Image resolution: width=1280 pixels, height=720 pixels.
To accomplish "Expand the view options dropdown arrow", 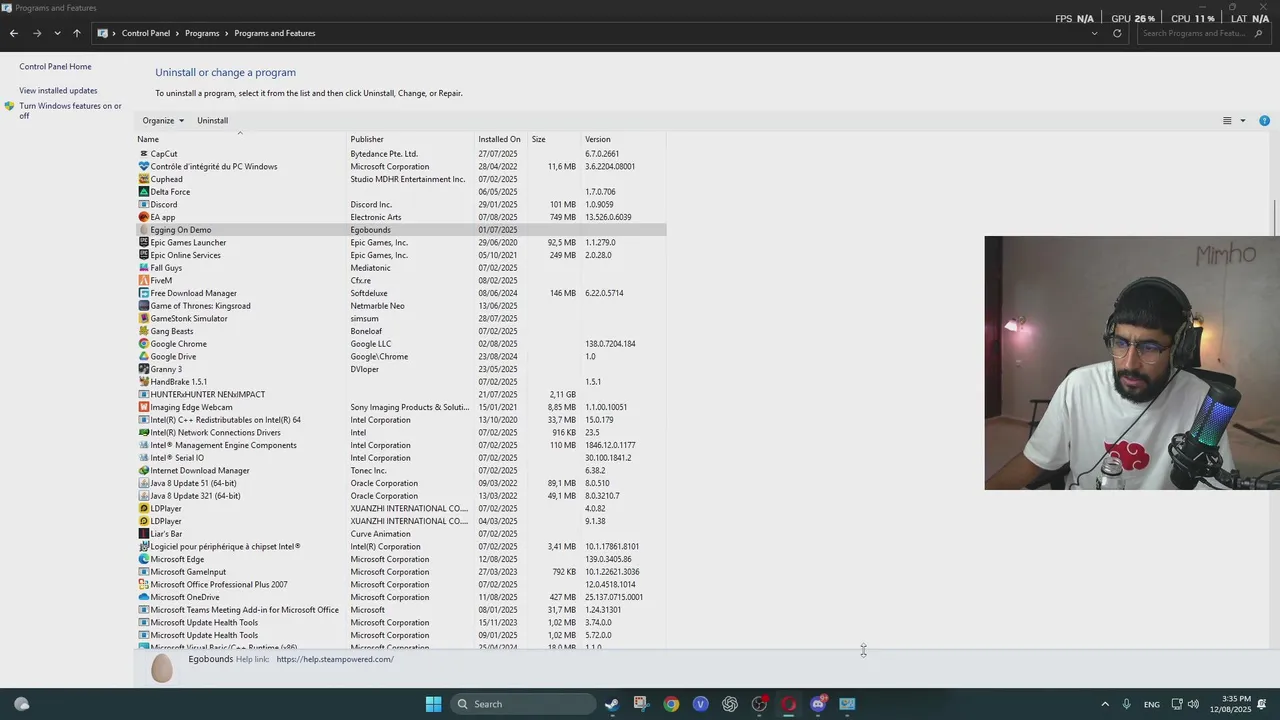I will [x=1243, y=121].
